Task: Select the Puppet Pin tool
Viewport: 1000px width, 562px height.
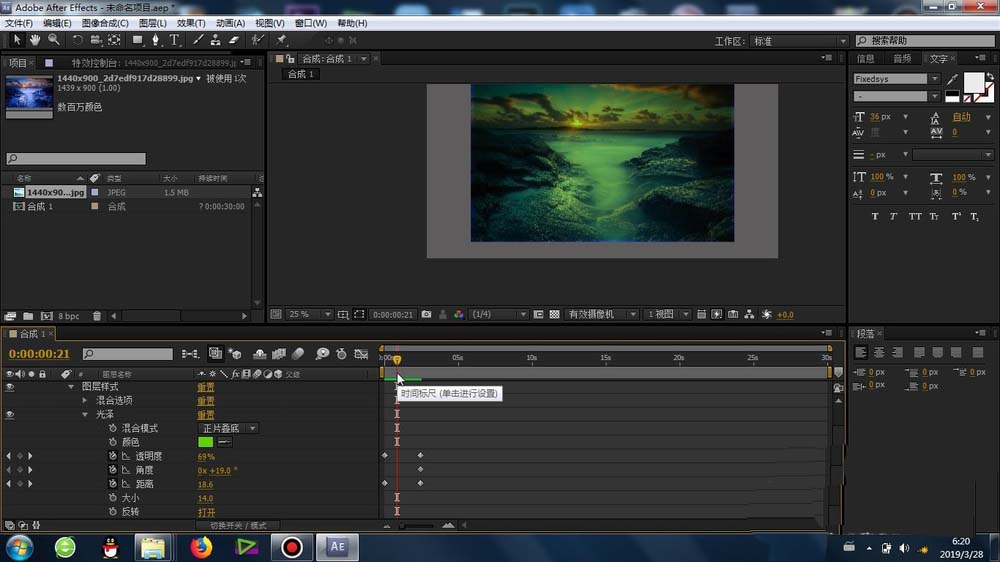Action: pyautogui.click(x=281, y=40)
